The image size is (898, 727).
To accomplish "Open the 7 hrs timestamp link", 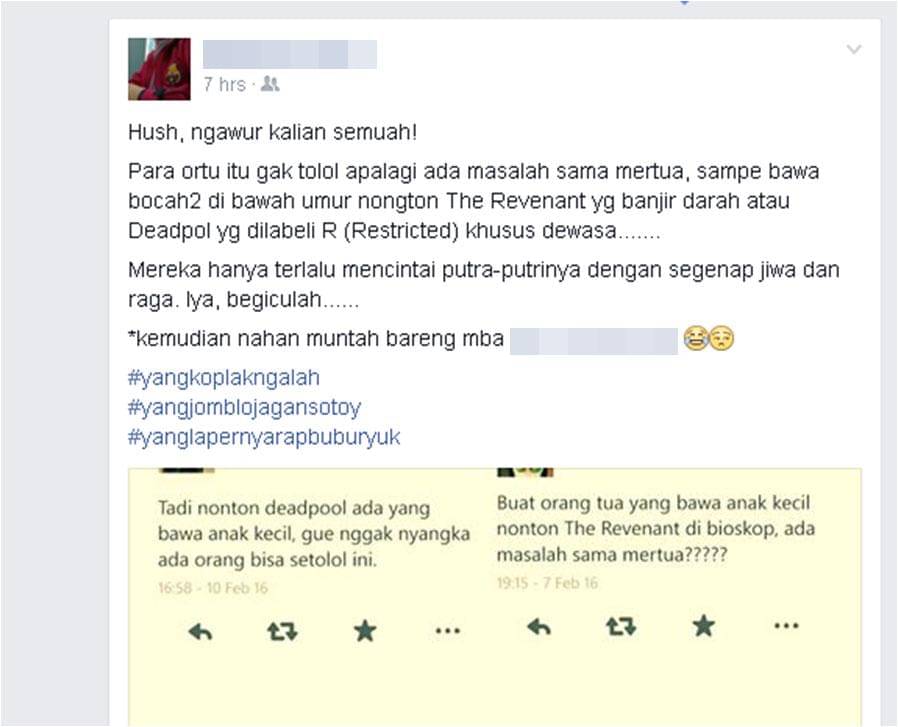I will click(x=224, y=85).
